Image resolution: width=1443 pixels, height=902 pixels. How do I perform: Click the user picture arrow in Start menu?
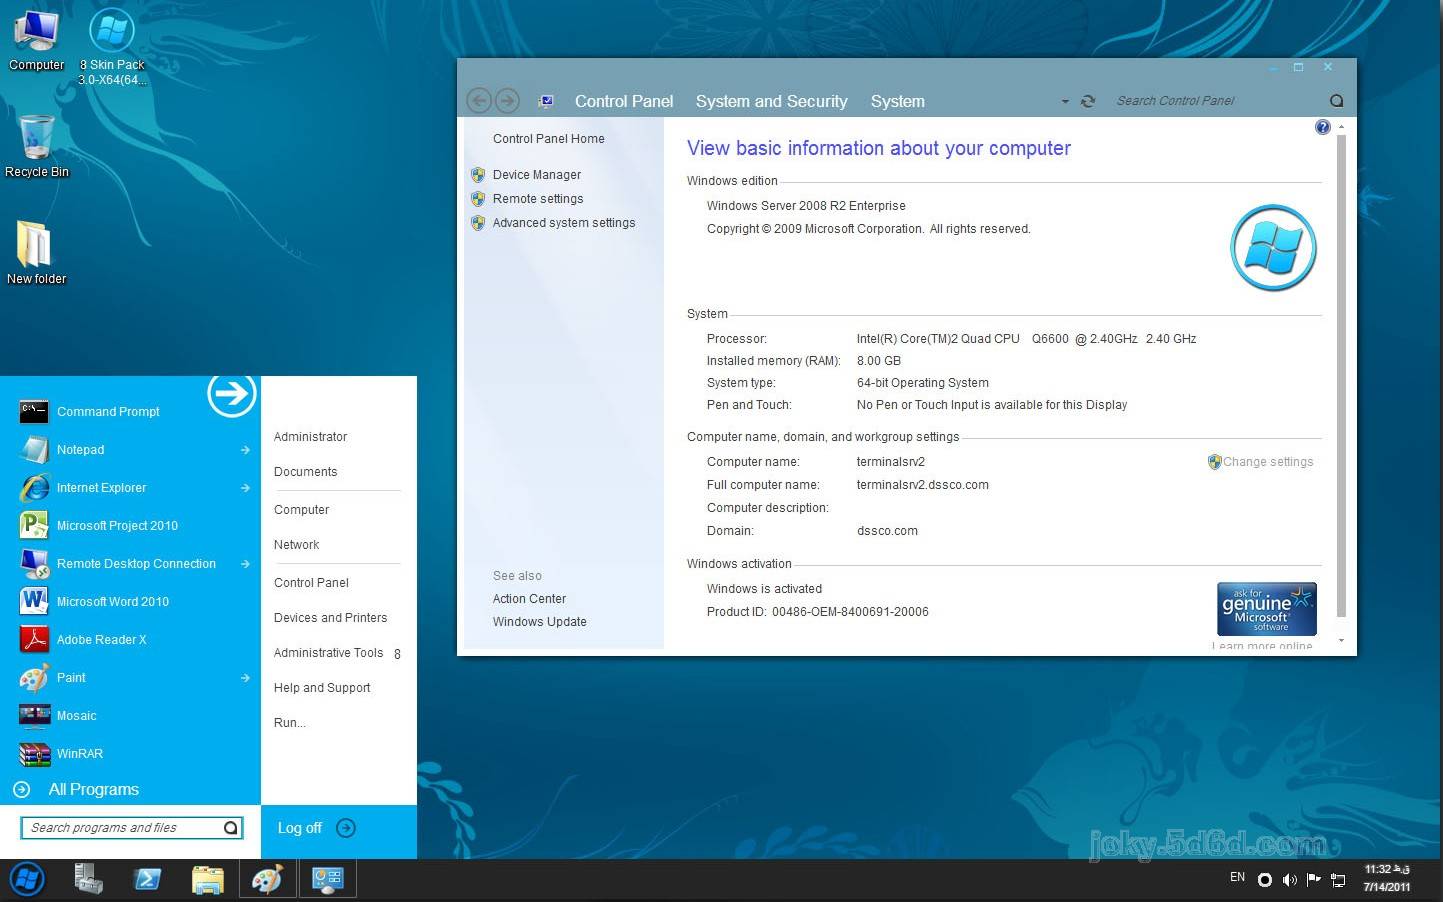[232, 394]
